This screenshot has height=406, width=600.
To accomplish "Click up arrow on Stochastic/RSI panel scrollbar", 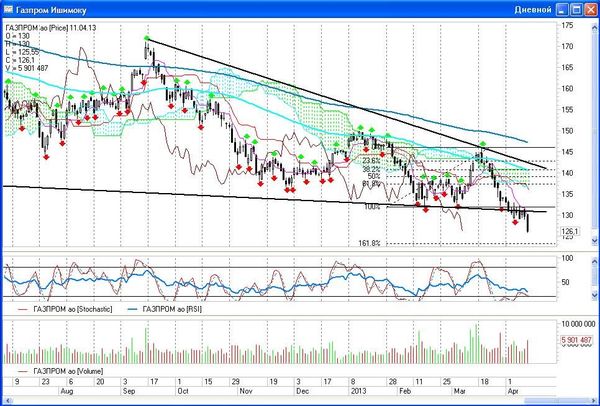I will click(595, 261).
